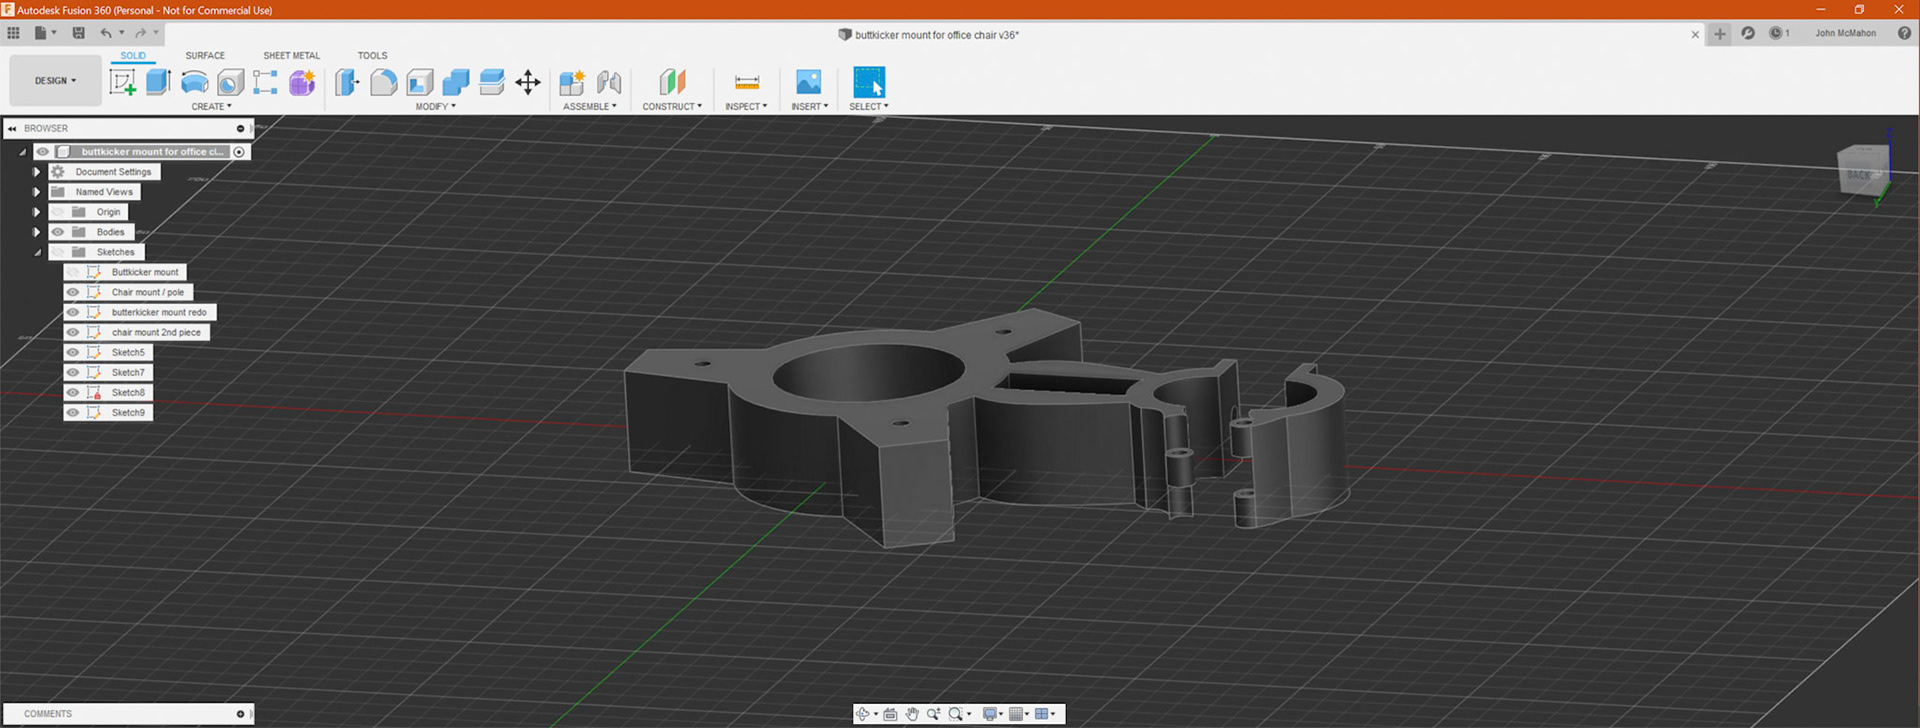Select the Extrude tool
The width and height of the screenshot is (1920, 728).
158,82
